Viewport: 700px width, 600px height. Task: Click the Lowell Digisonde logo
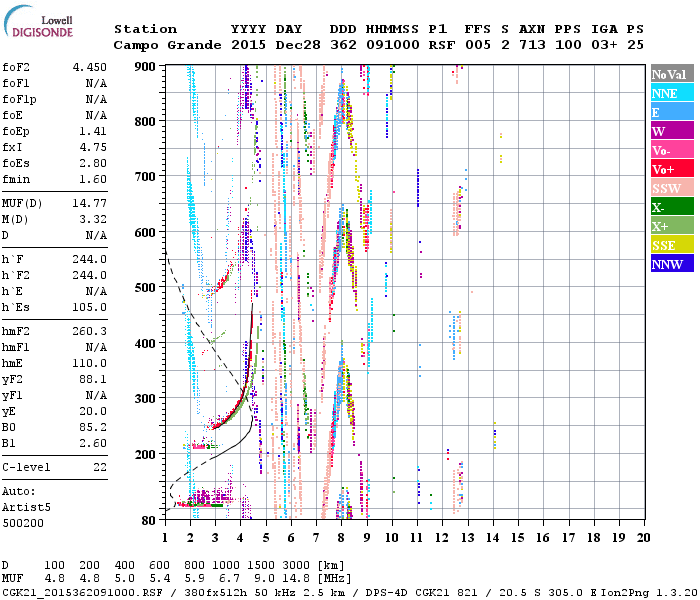pyautogui.click(x=38, y=22)
